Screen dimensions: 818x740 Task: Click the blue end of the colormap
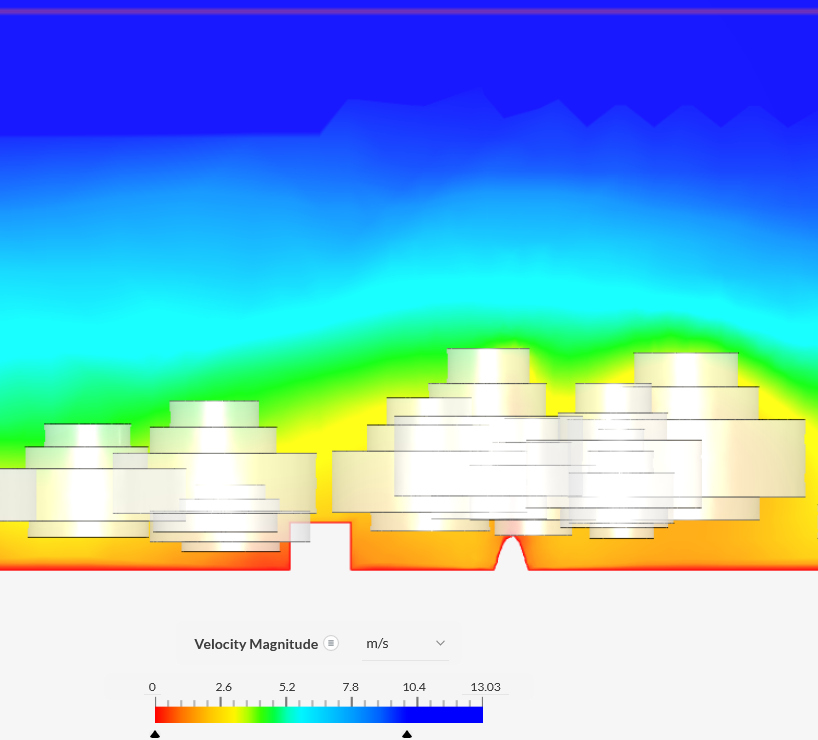coord(475,714)
